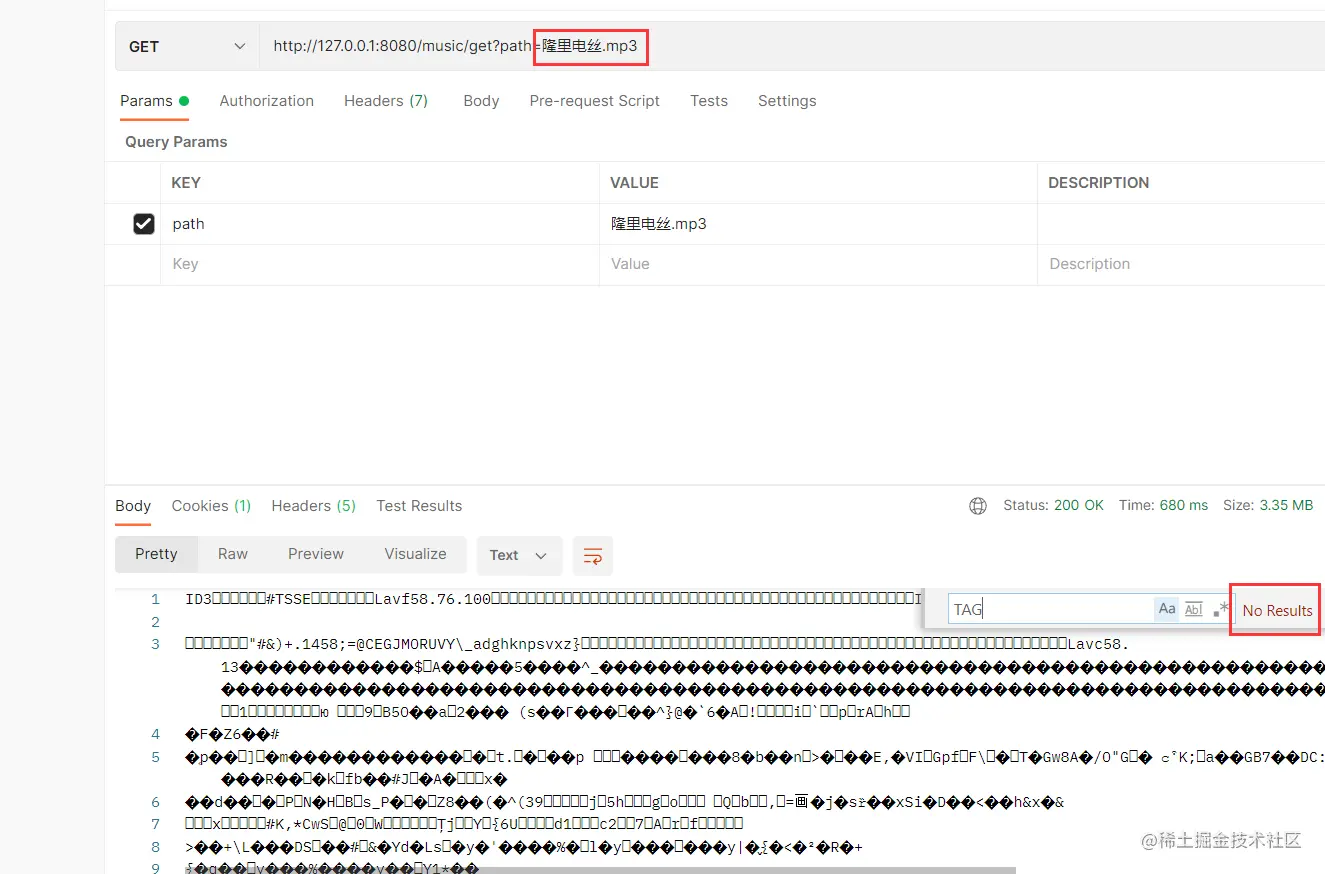The image size is (1325, 874).
Task: Switch to Visualize response view
Action: [x=415, y=554]
